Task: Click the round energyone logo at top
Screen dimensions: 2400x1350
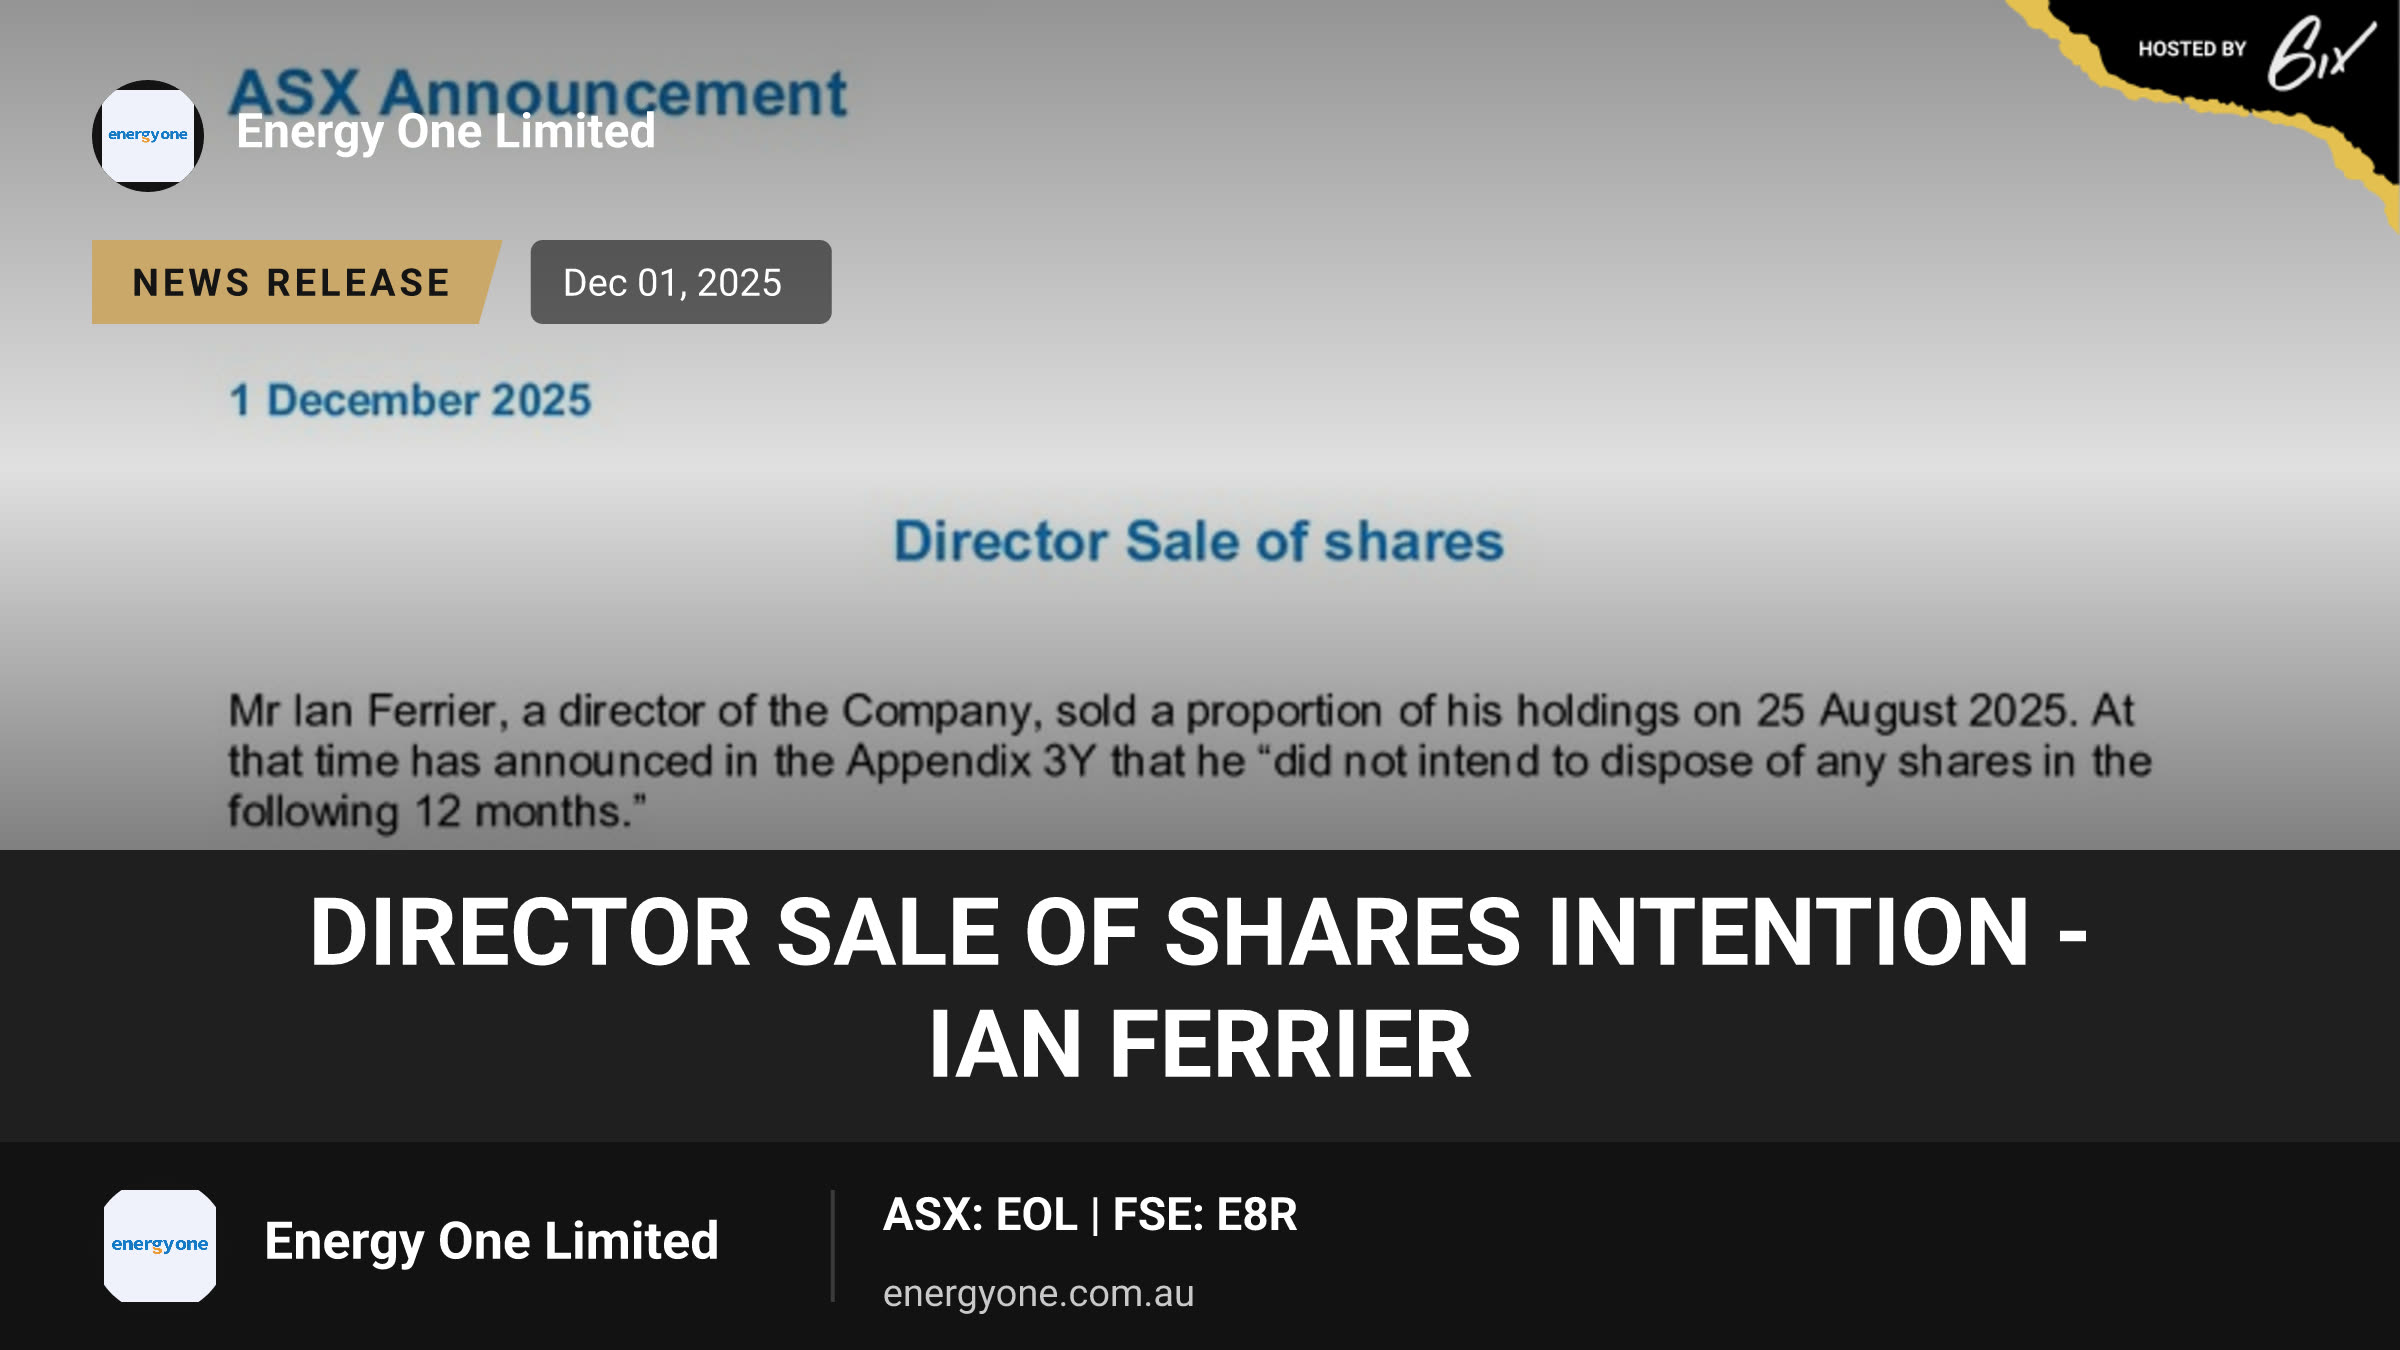Action: tap(148, 136)
